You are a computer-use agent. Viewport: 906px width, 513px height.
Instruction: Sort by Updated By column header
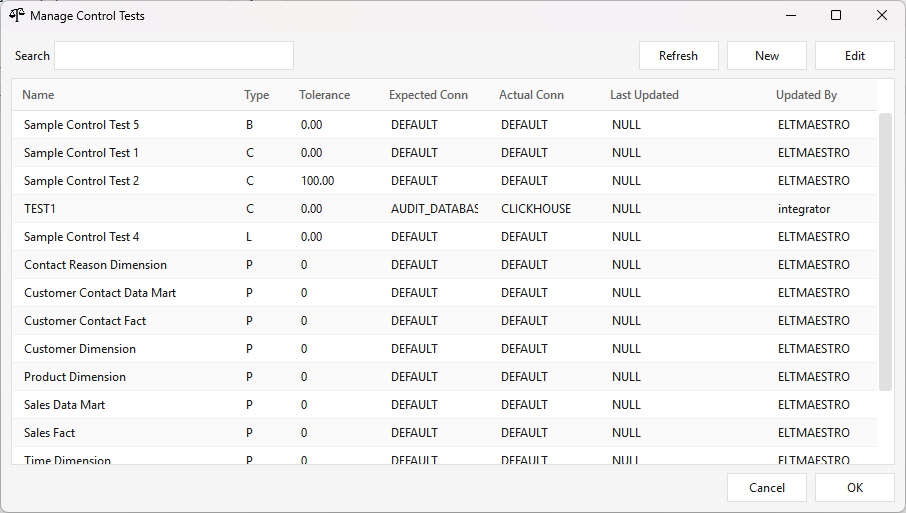tap(806, 95)
